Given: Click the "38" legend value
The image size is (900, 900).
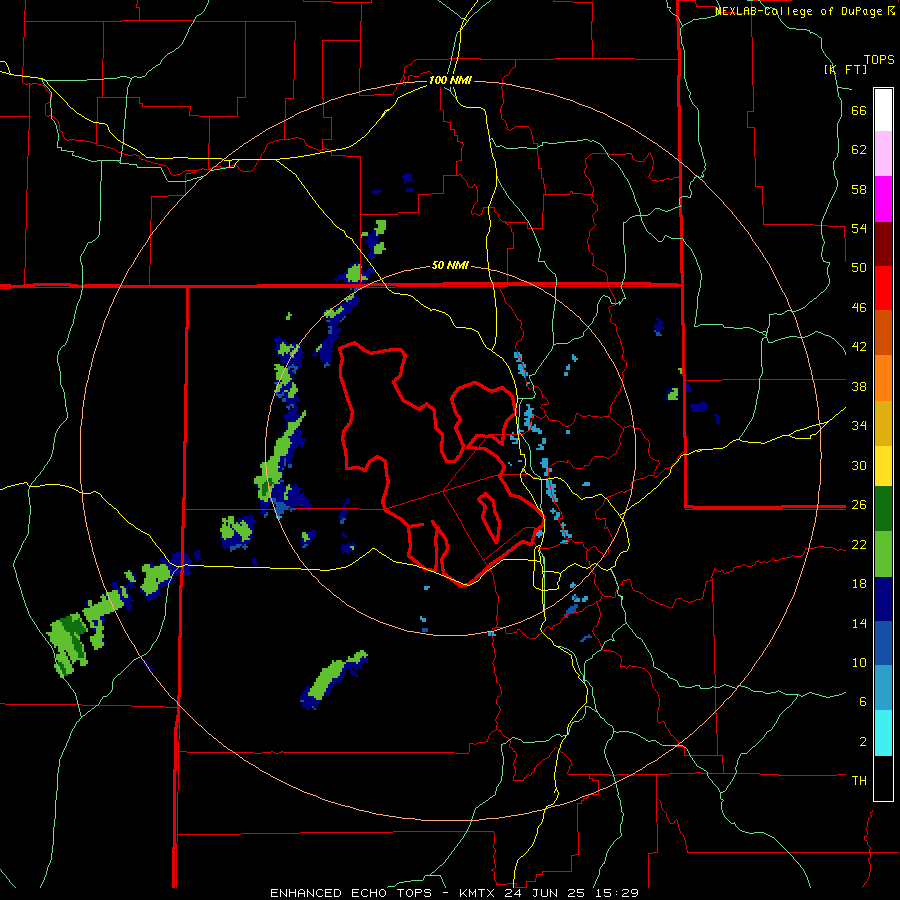Looking at the screenshot, I should [859, 386].
